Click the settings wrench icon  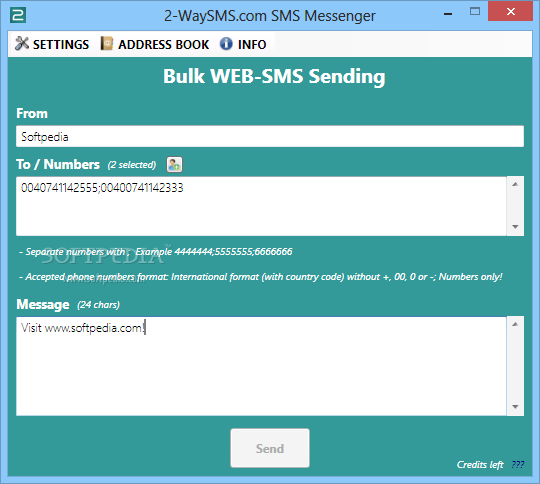tap(22, 43)
